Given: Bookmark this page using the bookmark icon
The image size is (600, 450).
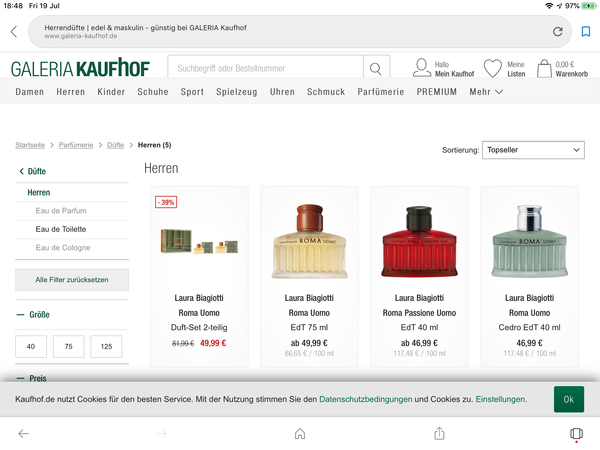Looking at the screenshot, I should tap(585, 31).
